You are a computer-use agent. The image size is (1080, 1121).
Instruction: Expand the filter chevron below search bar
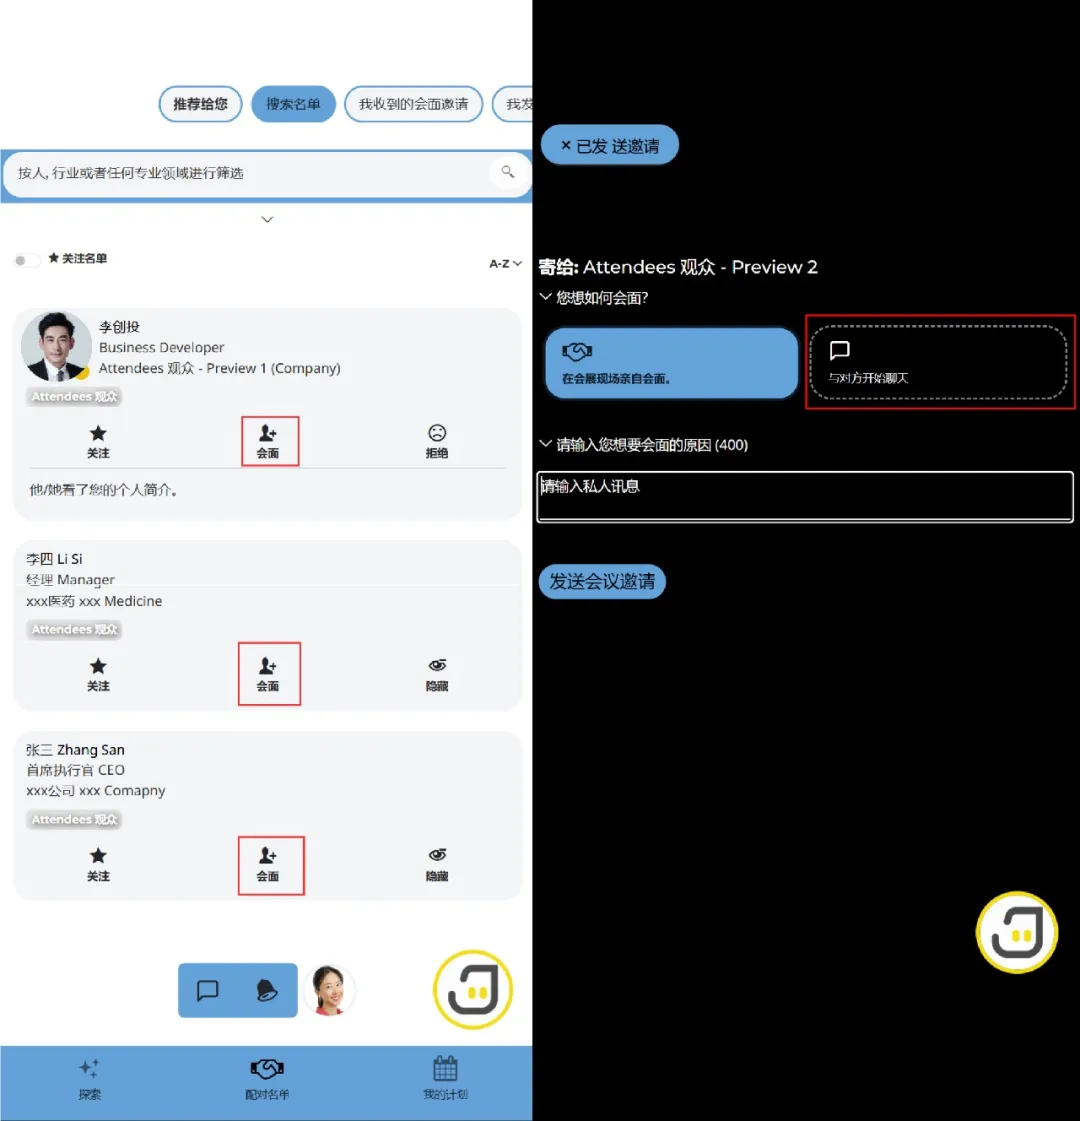(x=267, y=220)
